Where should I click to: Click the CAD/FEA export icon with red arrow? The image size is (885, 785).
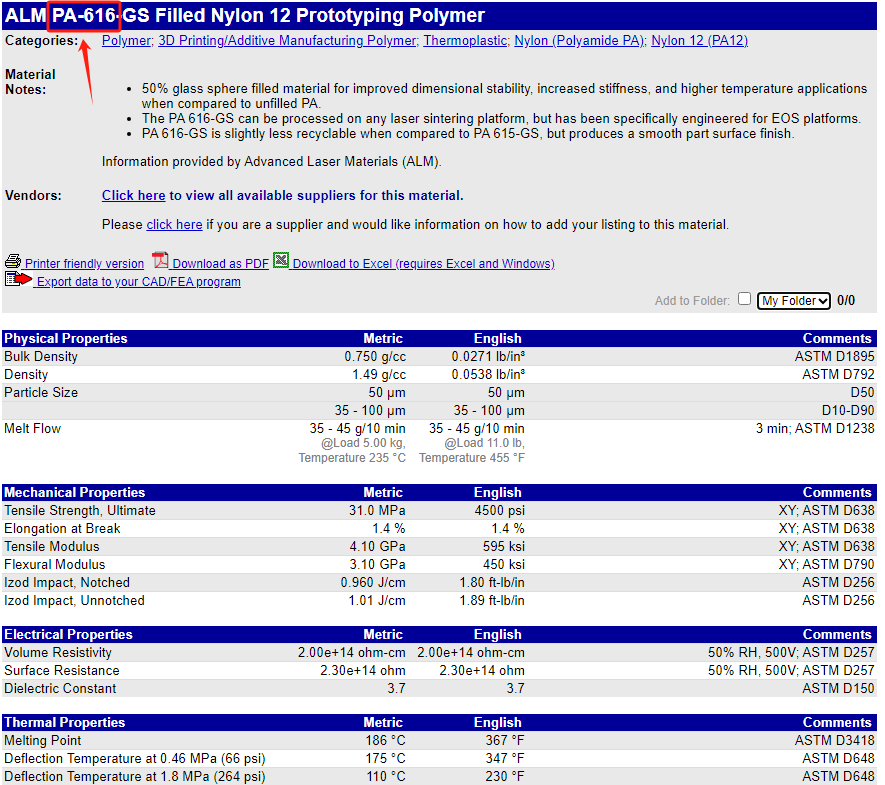click(19, 279)
